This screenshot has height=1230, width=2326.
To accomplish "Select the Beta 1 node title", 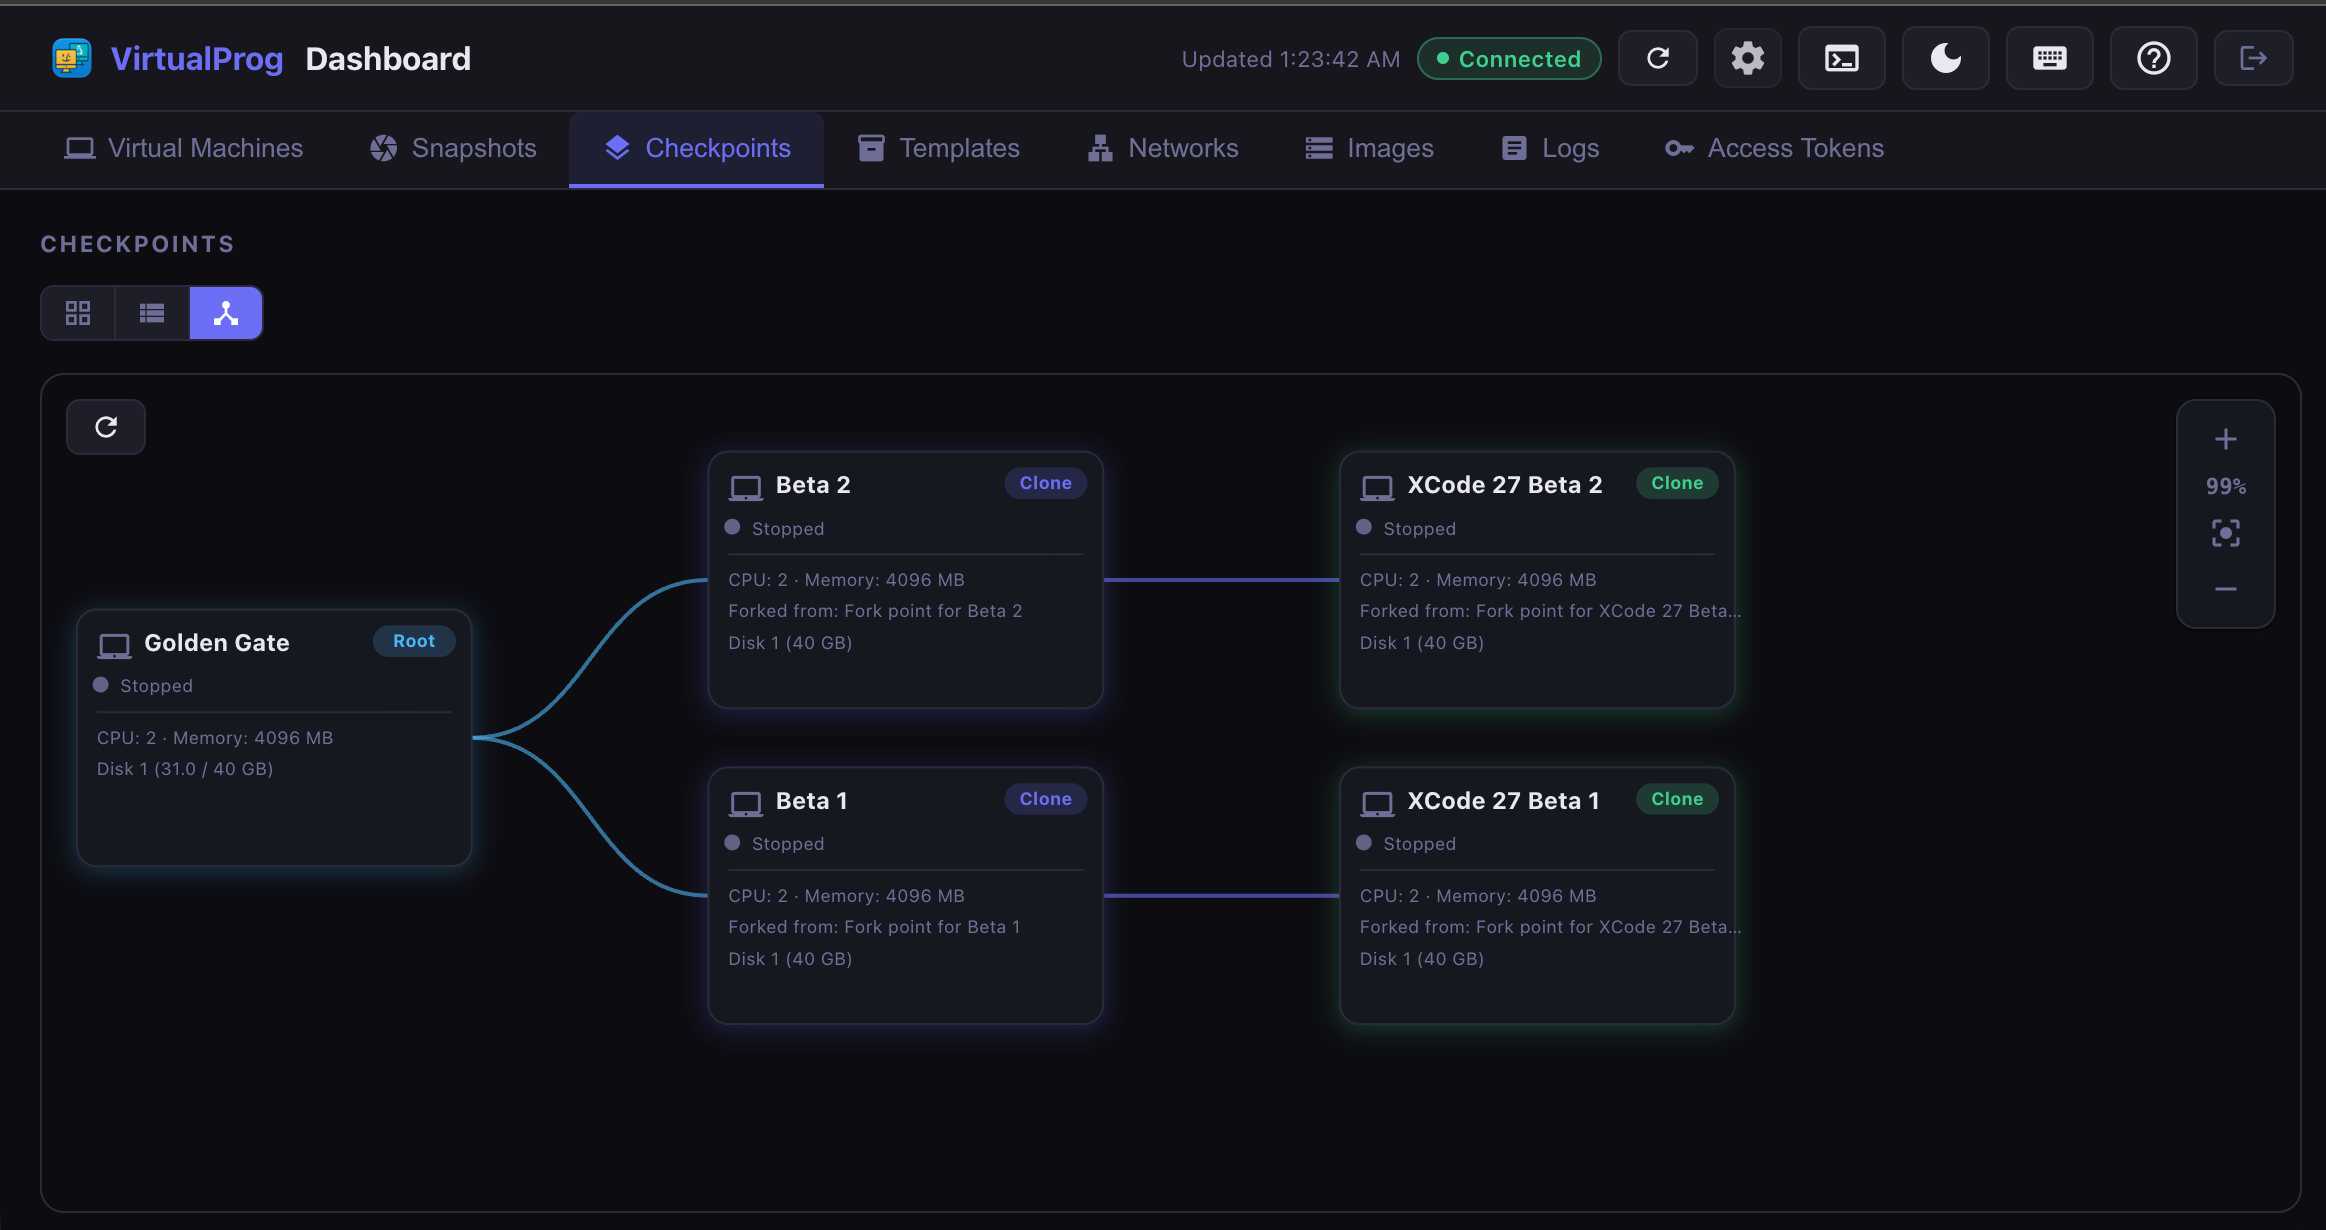I will [812, 801].
